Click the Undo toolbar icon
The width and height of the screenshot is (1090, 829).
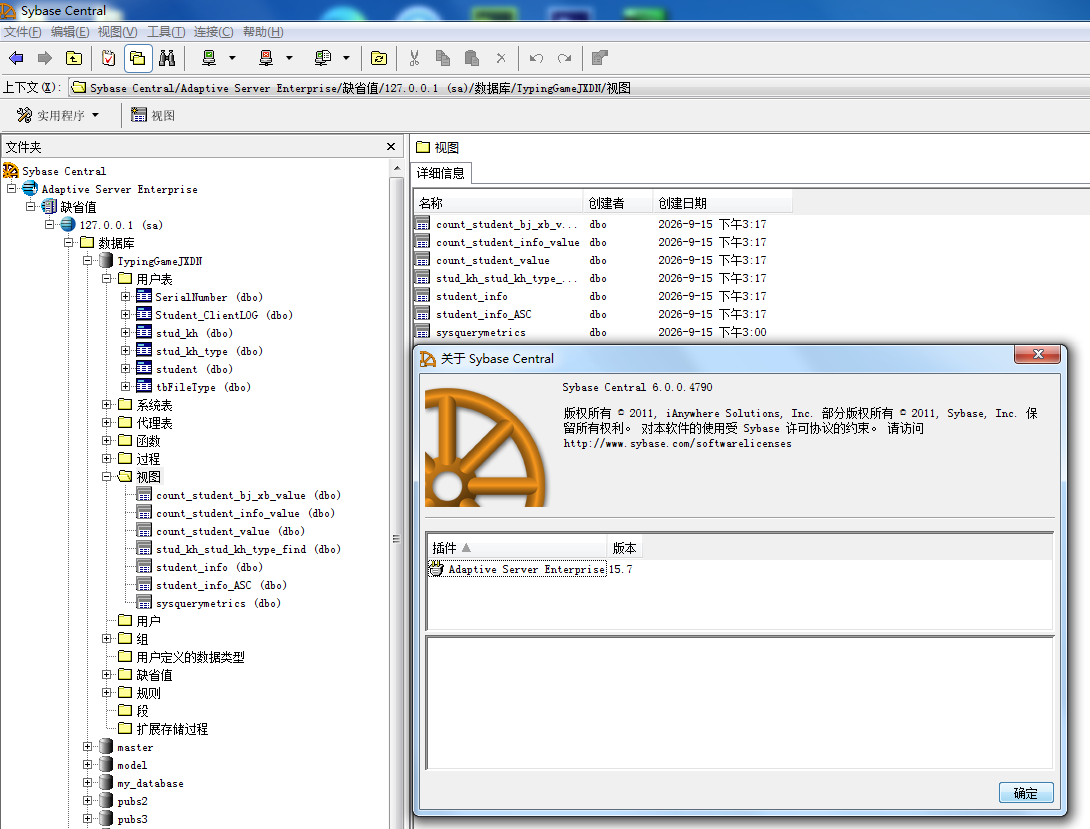pos(536,58)
